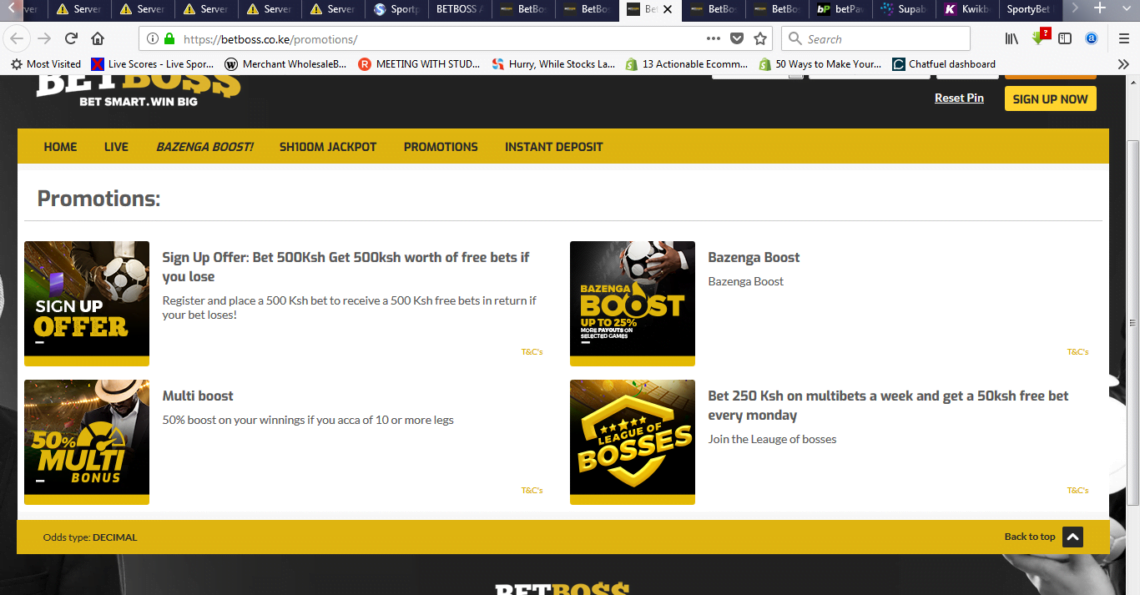The height and width of the screenshot is (595, 1140).
Task: Open the SH100M JACKPOT menu item
Action: coord(328,147)
